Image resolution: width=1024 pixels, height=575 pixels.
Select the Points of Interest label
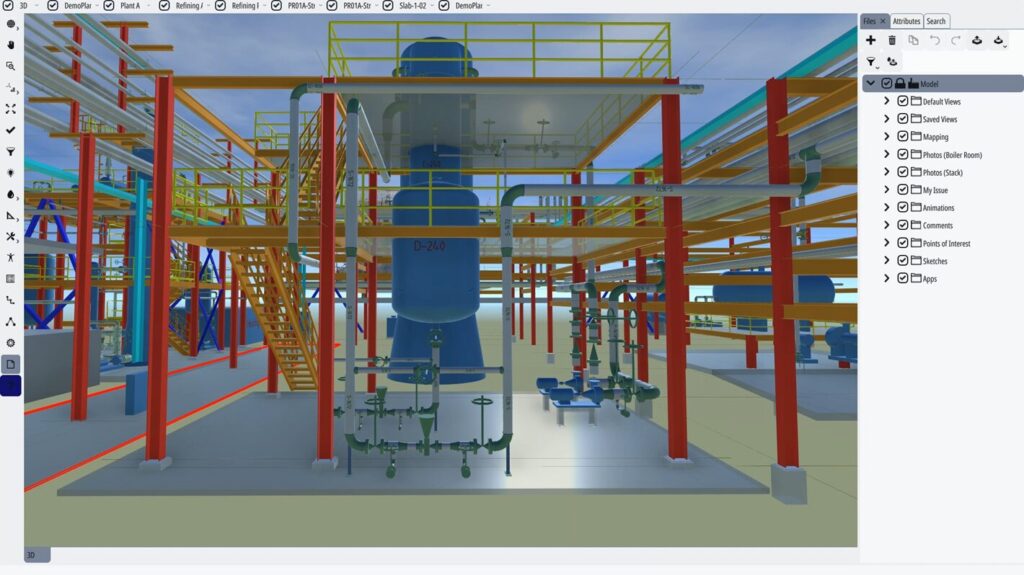(x=946, y=243)
